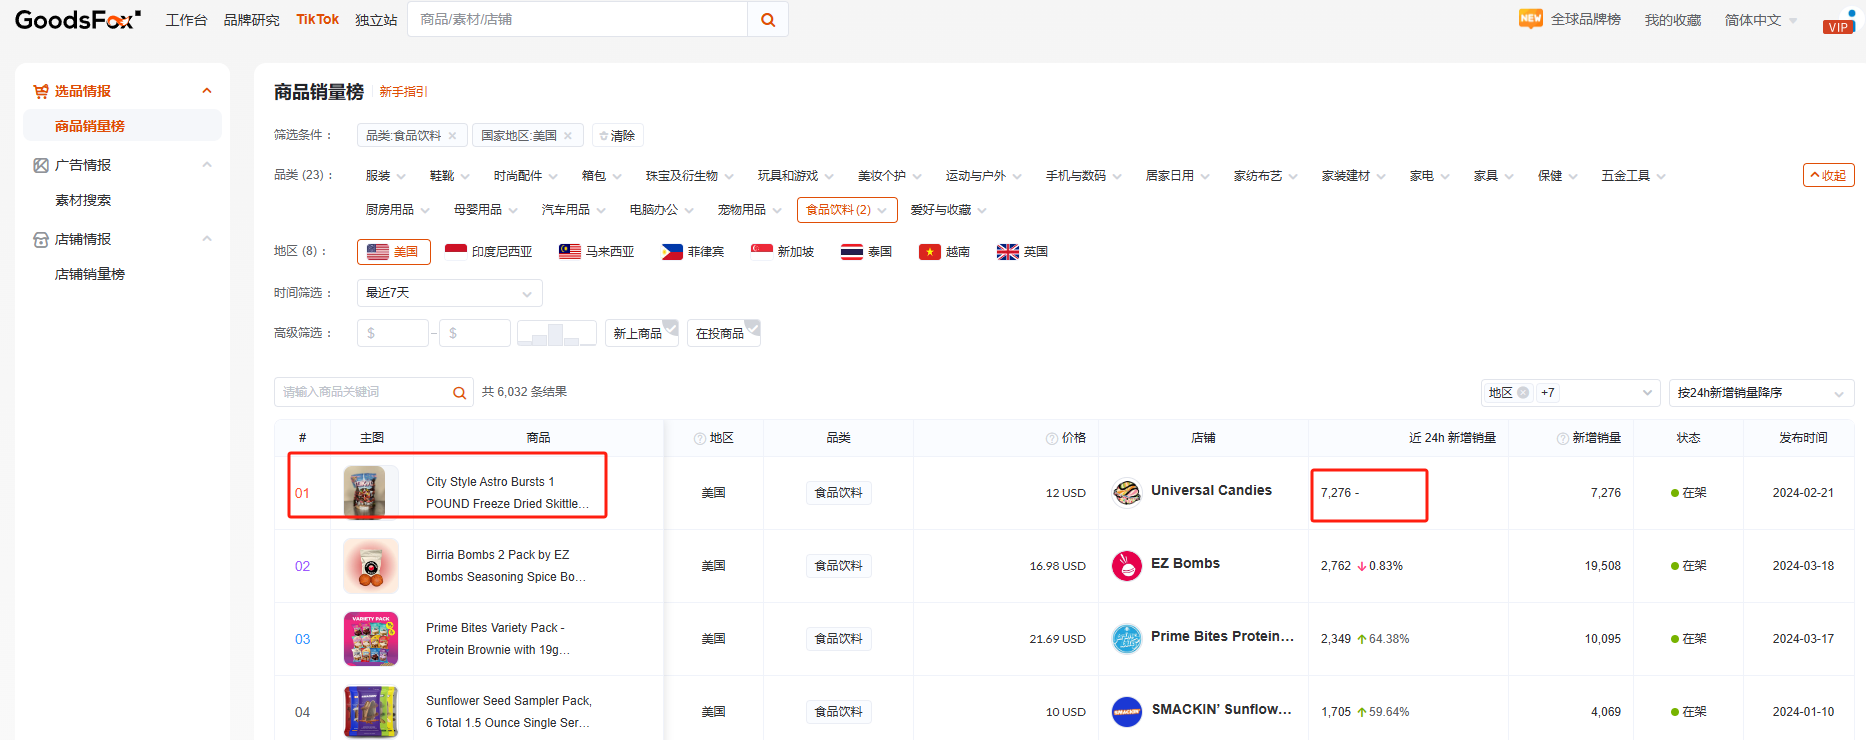
Task: Select the 新加坡 region filter
Action: click(783, 252)
